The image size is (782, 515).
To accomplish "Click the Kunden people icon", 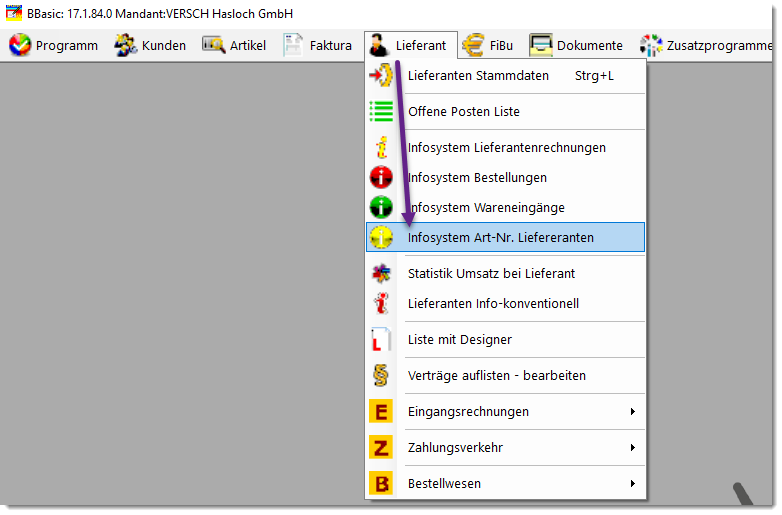I will (126, 45).
